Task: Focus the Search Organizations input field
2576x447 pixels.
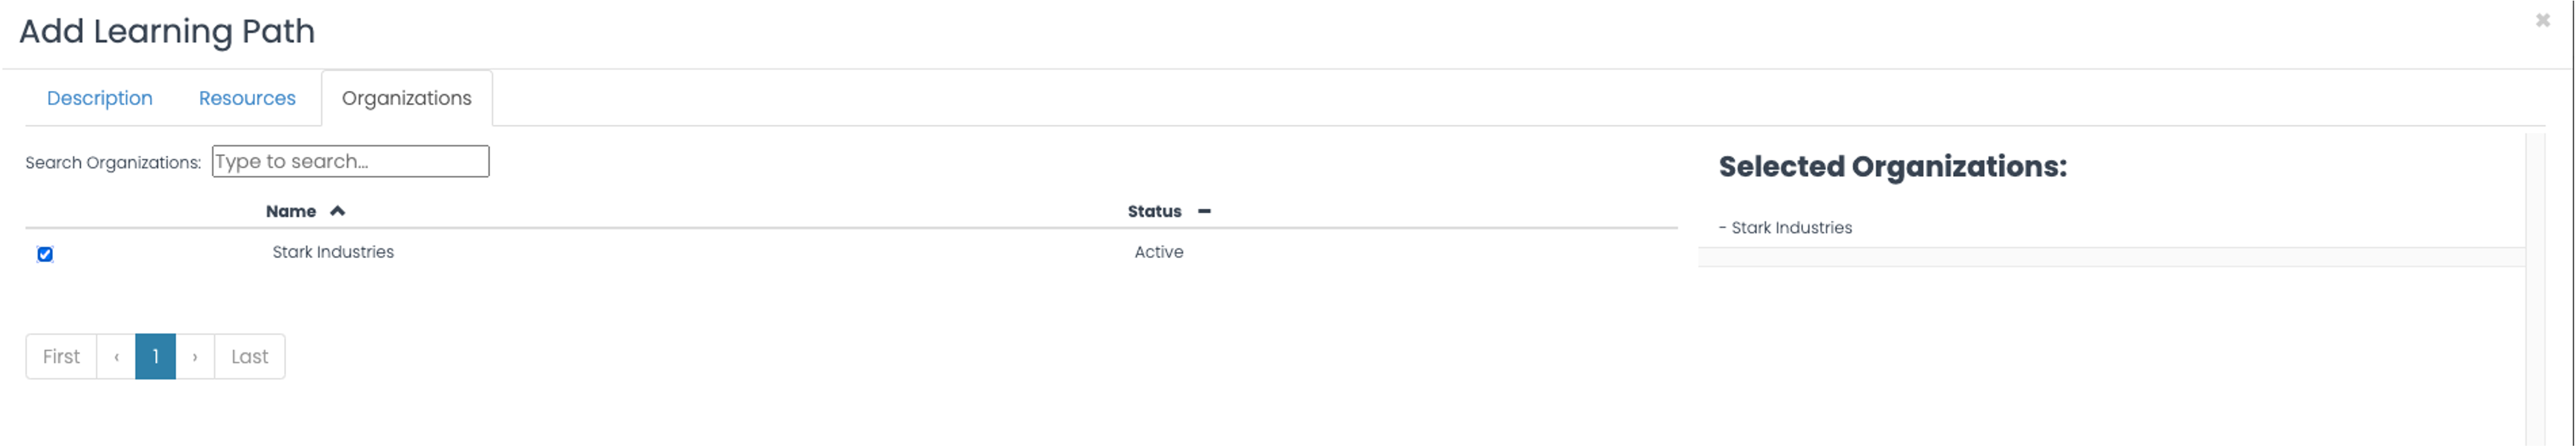Action: coord(350,161)
